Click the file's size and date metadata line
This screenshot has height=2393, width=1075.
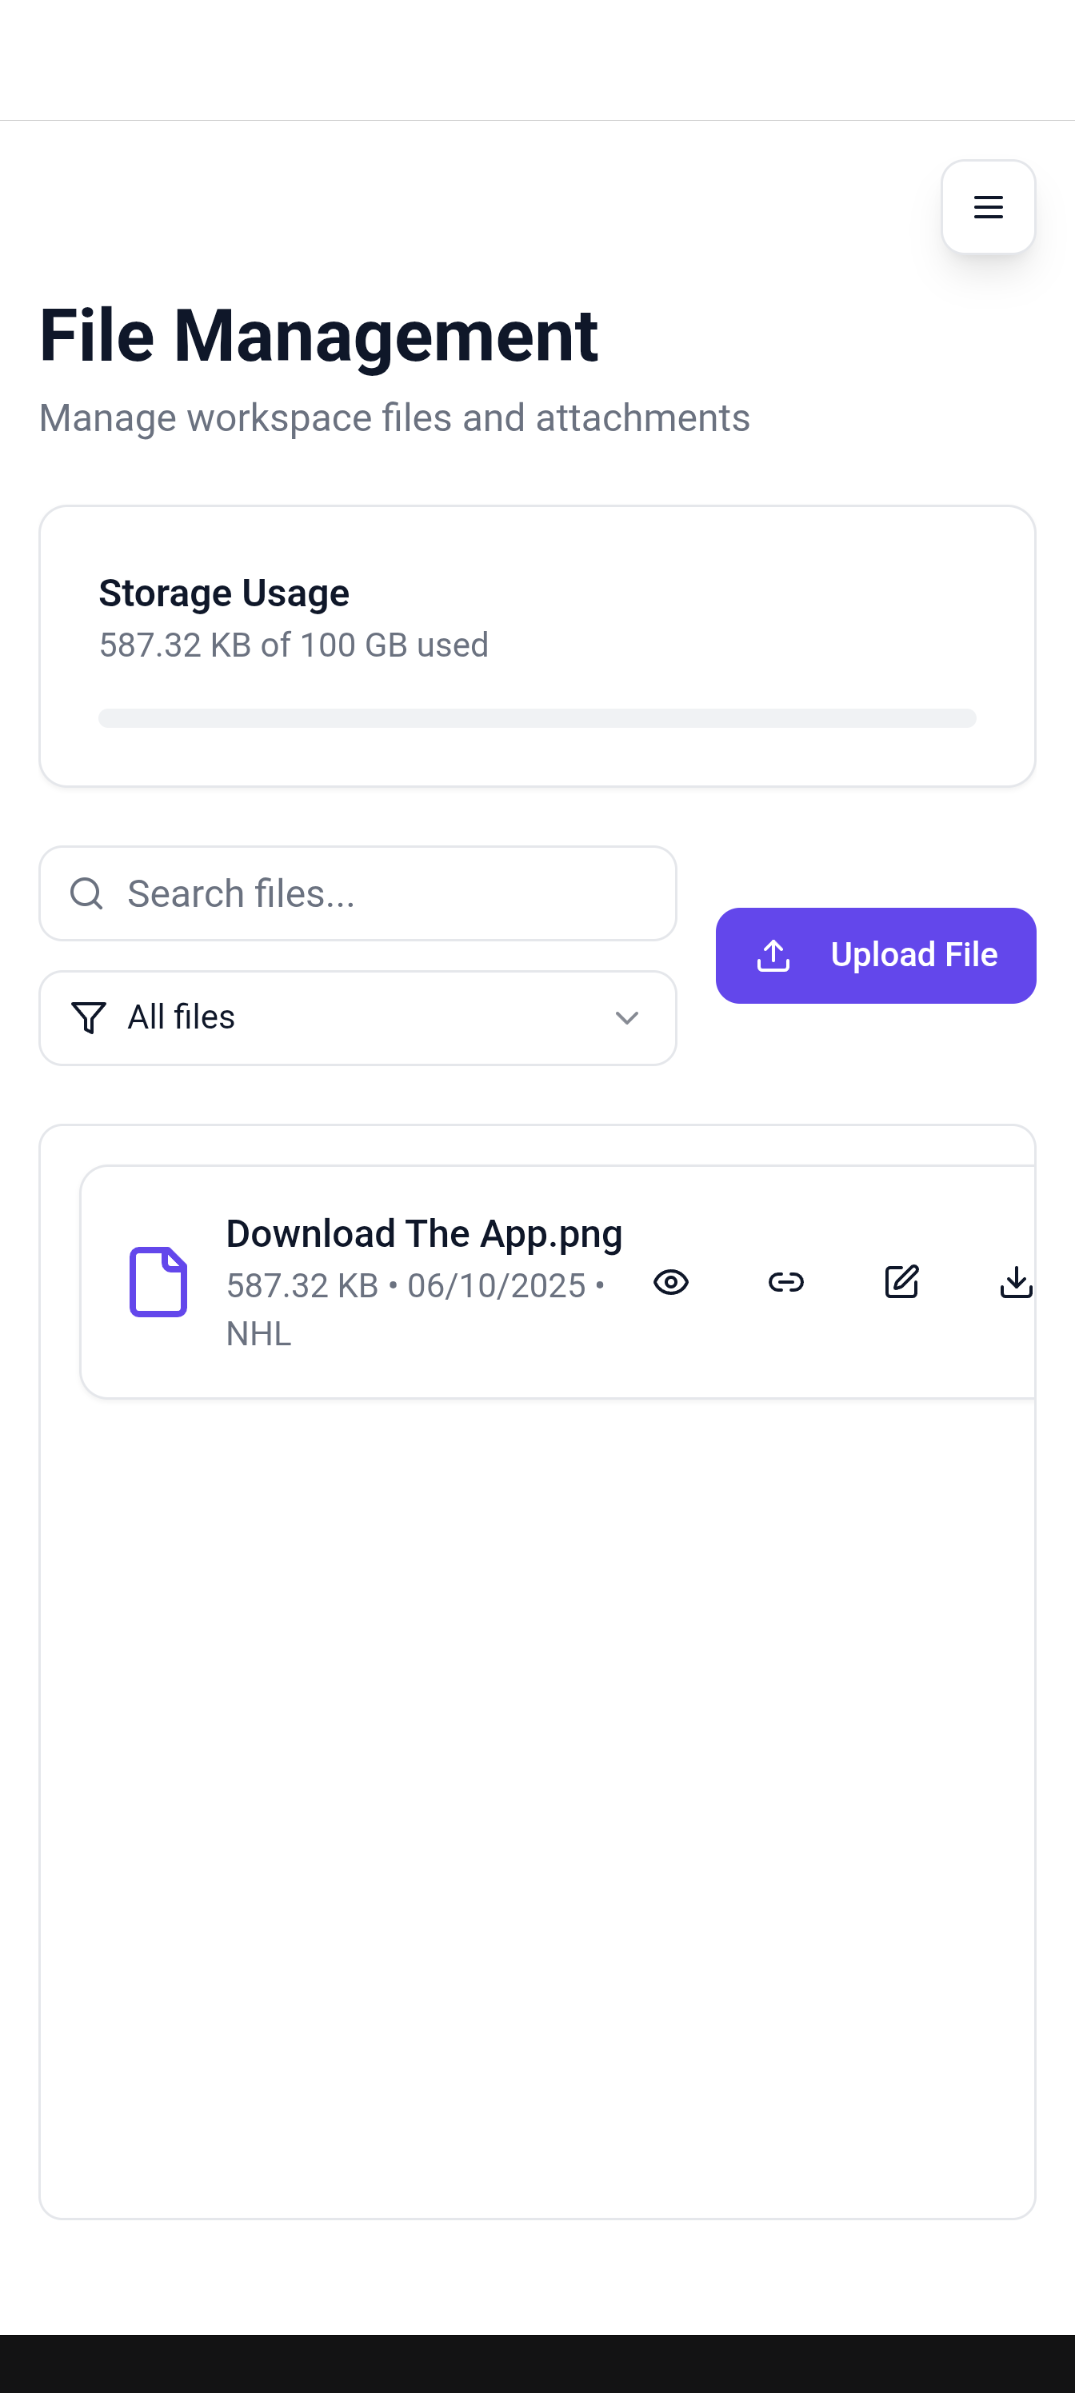pos(415,1286)
